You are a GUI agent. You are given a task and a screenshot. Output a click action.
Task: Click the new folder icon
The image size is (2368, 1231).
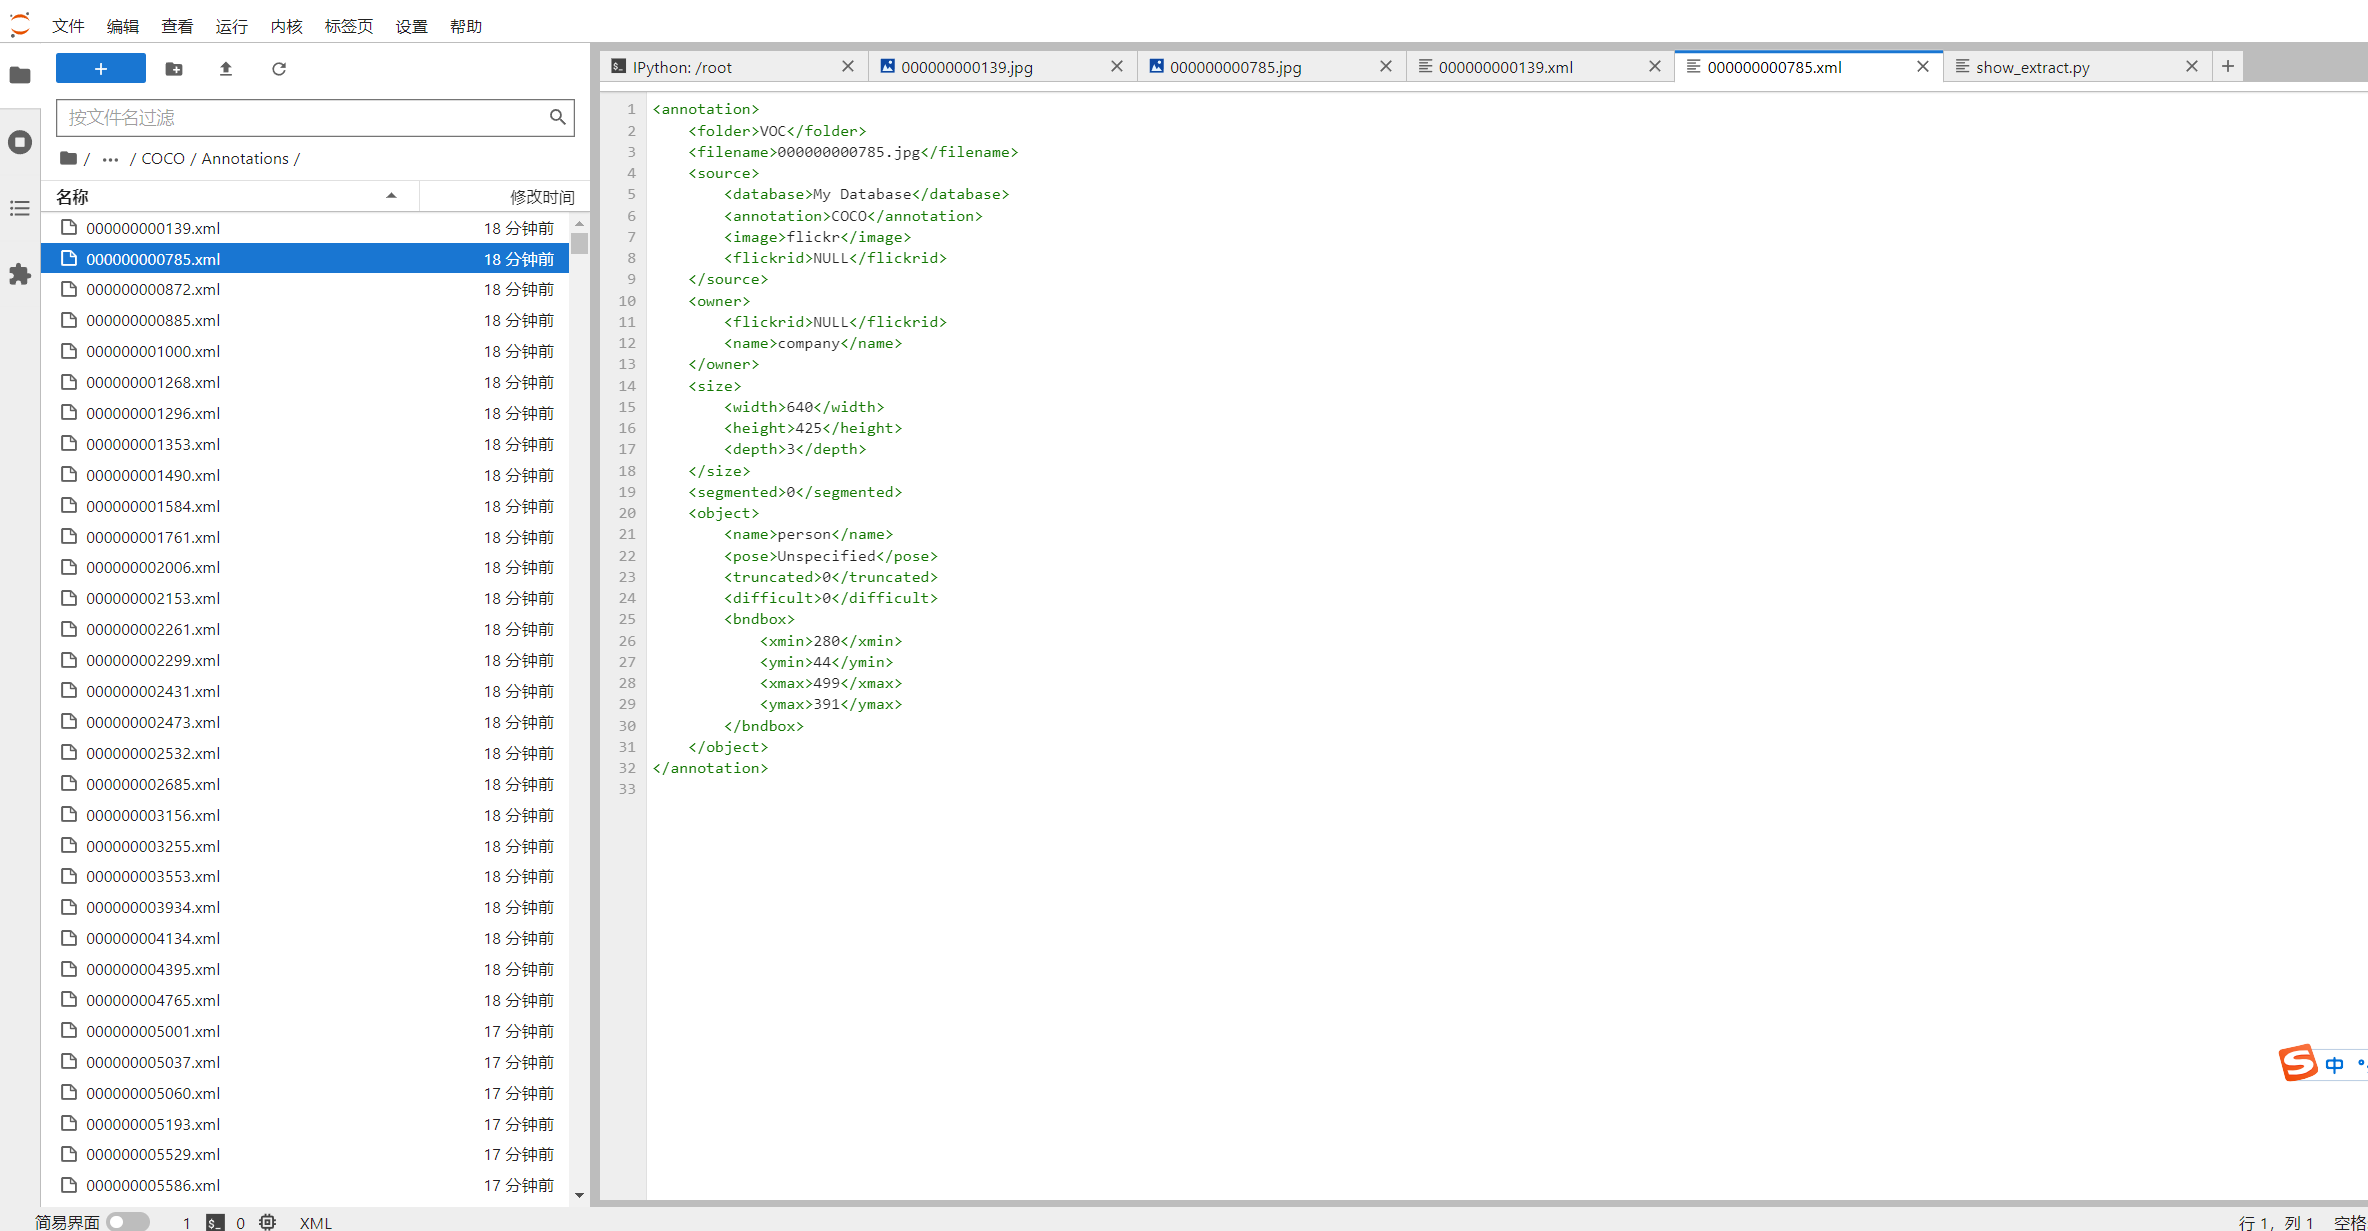[x=174, y=69]
